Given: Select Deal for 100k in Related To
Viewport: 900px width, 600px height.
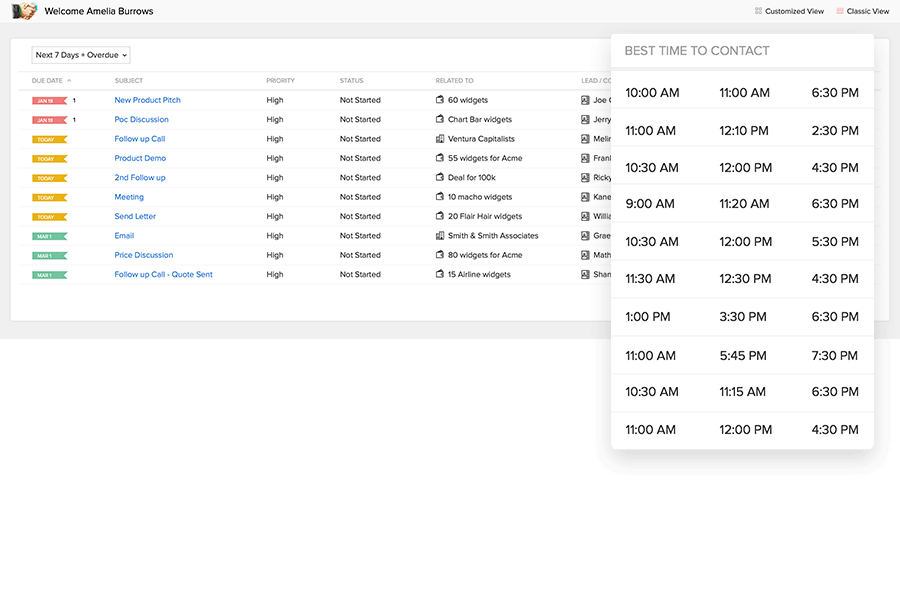Looking at the screenshot, I should point(471,177).
